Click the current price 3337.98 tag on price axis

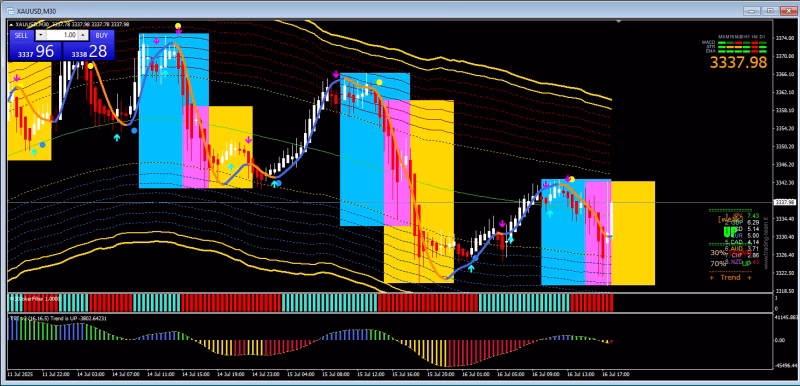click(785, 202)
